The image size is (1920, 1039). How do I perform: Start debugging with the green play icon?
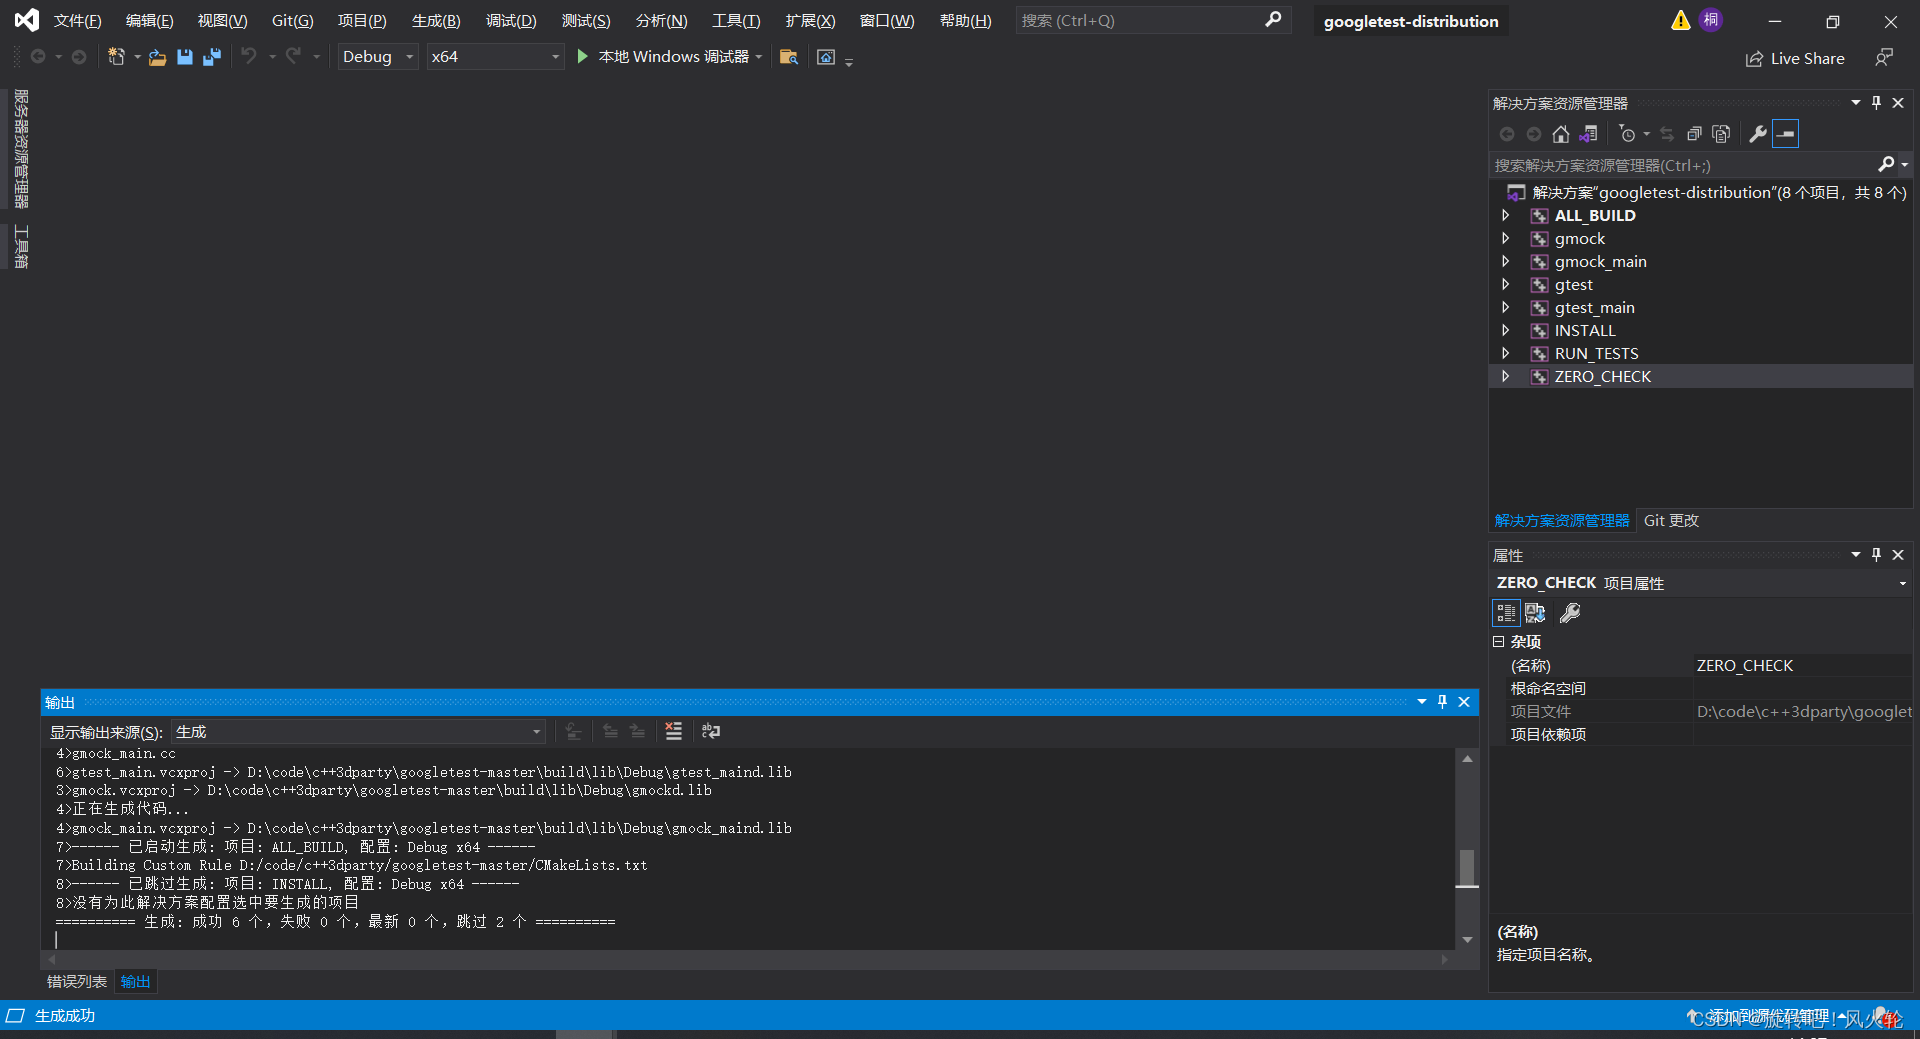click(x=583, y=57)
